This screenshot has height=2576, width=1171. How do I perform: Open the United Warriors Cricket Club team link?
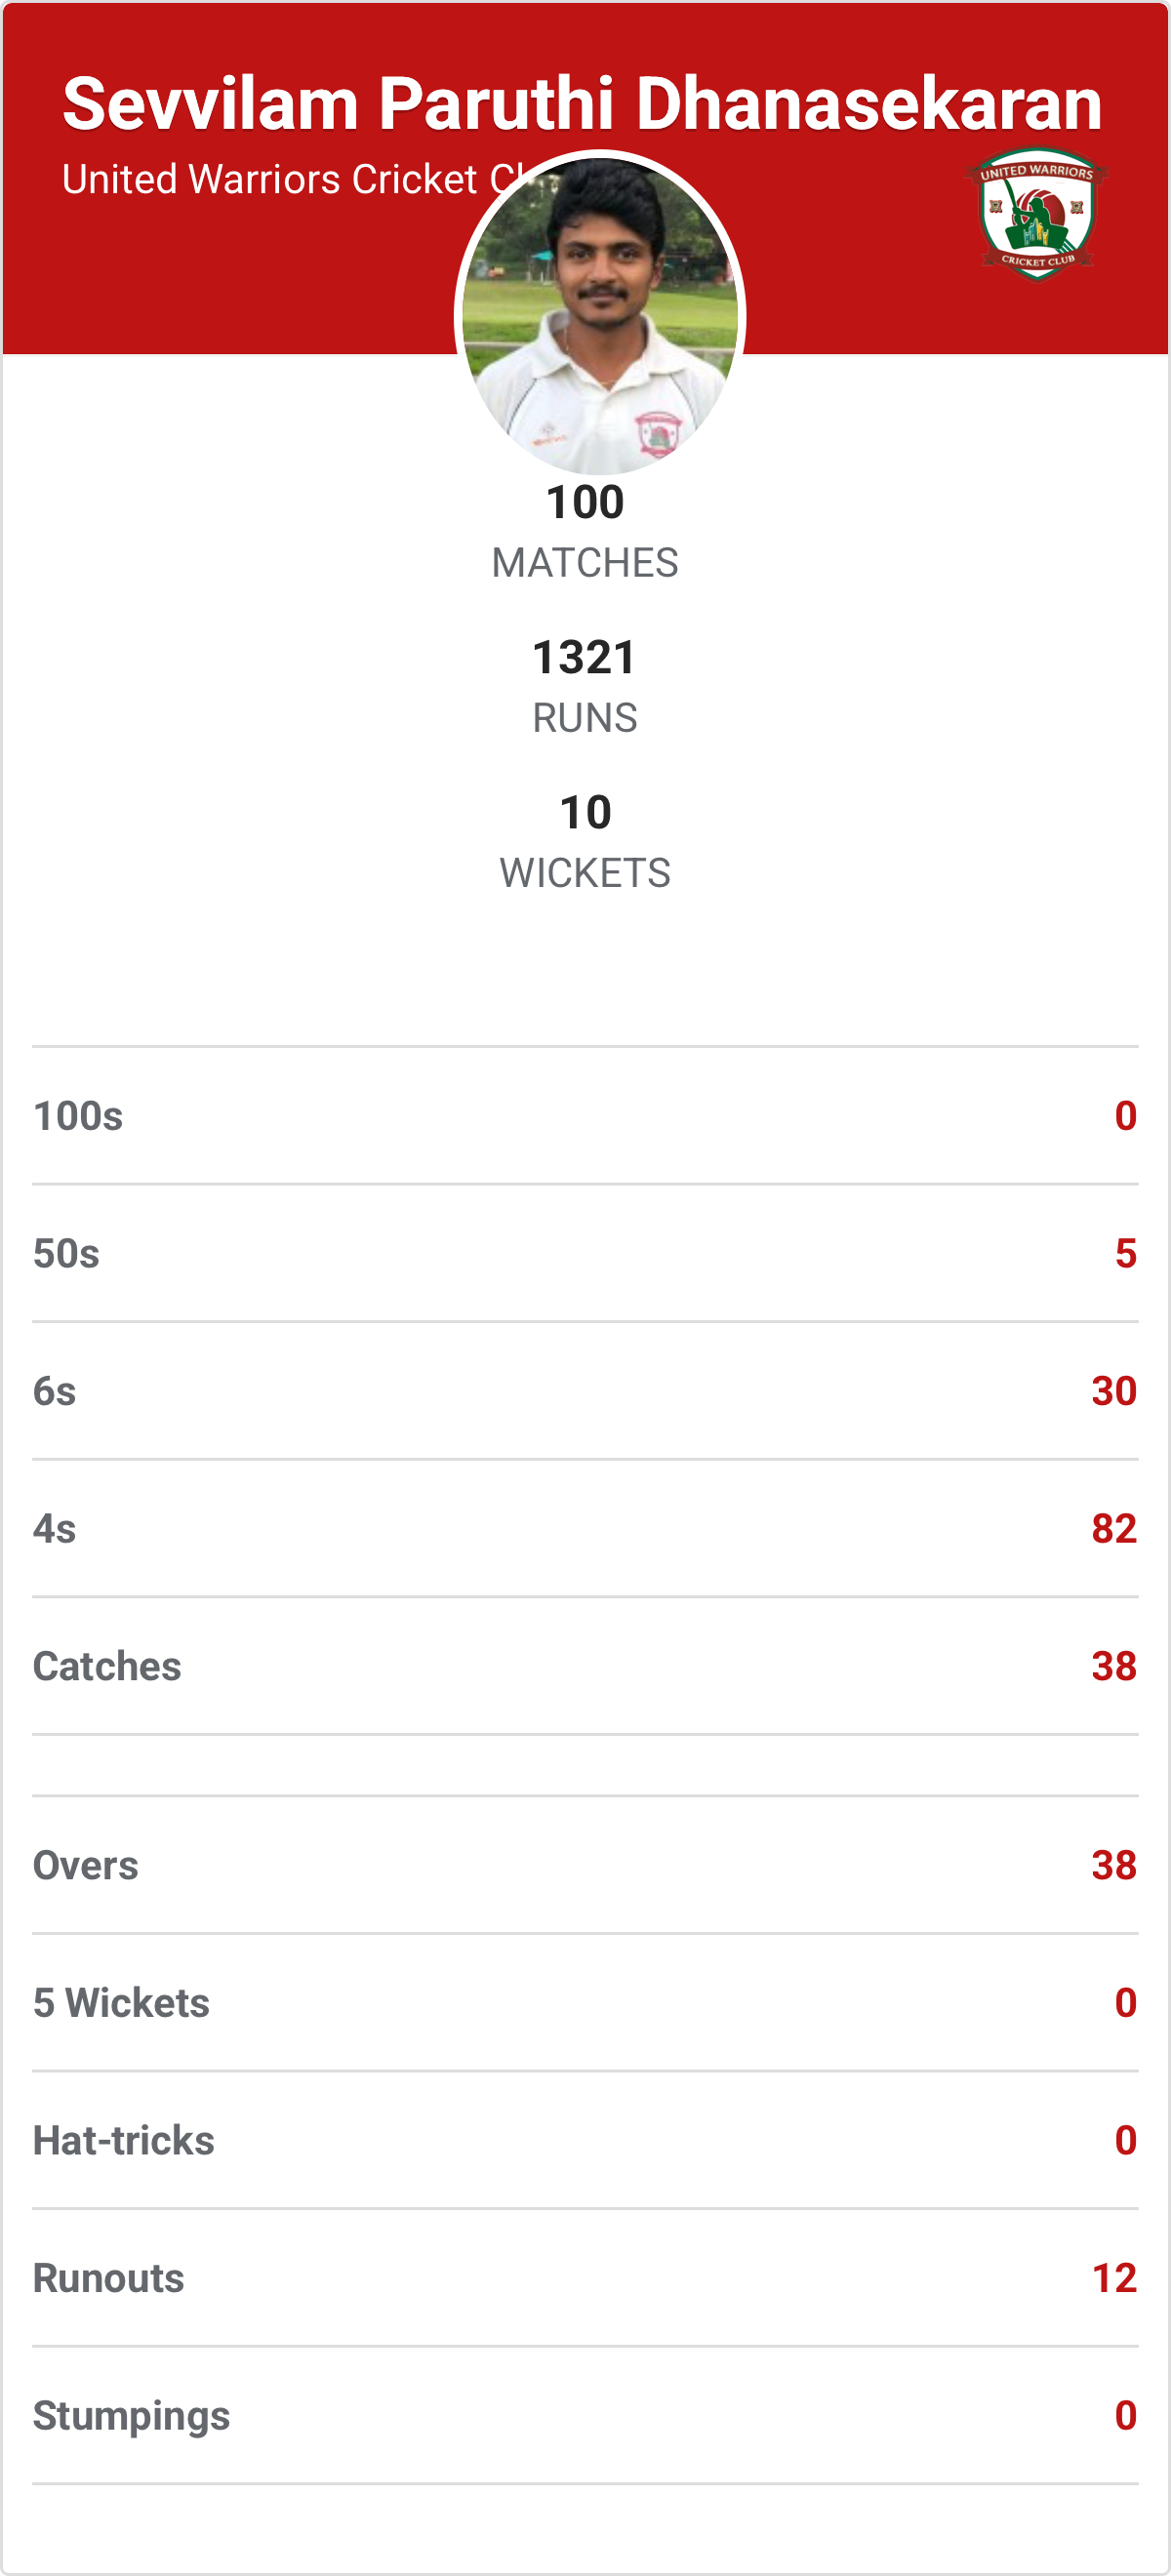point(270,180)
